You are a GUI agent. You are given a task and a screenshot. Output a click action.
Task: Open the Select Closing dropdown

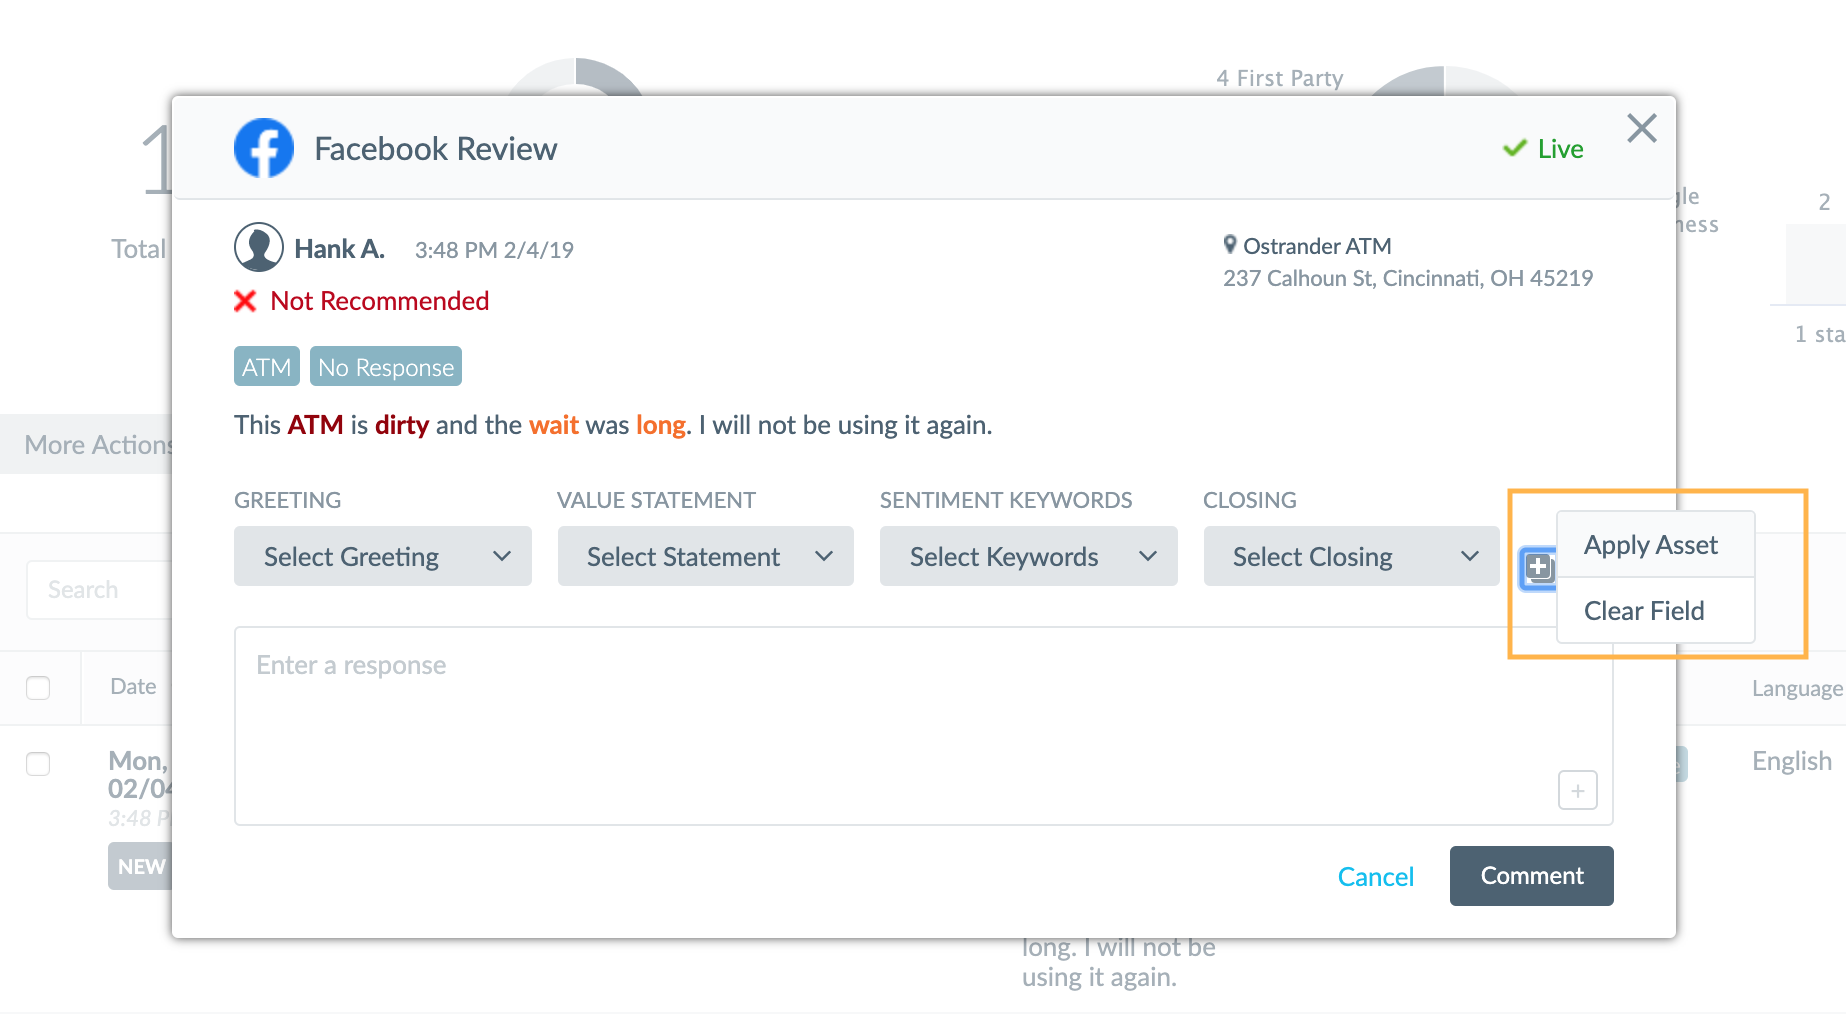[x=1352, y=556]
